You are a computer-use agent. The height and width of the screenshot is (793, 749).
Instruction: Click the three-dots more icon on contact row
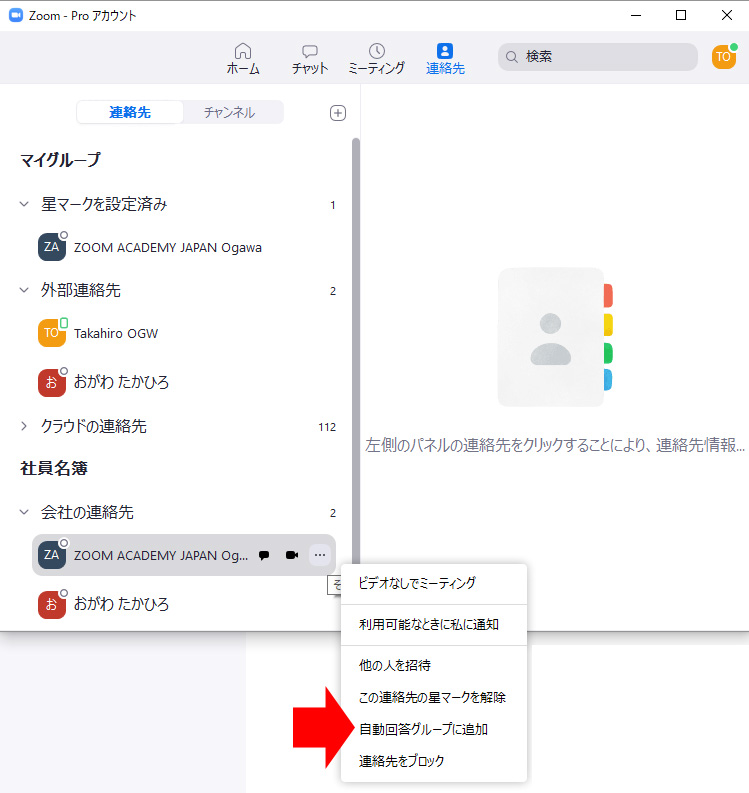[x=319, y=555]
